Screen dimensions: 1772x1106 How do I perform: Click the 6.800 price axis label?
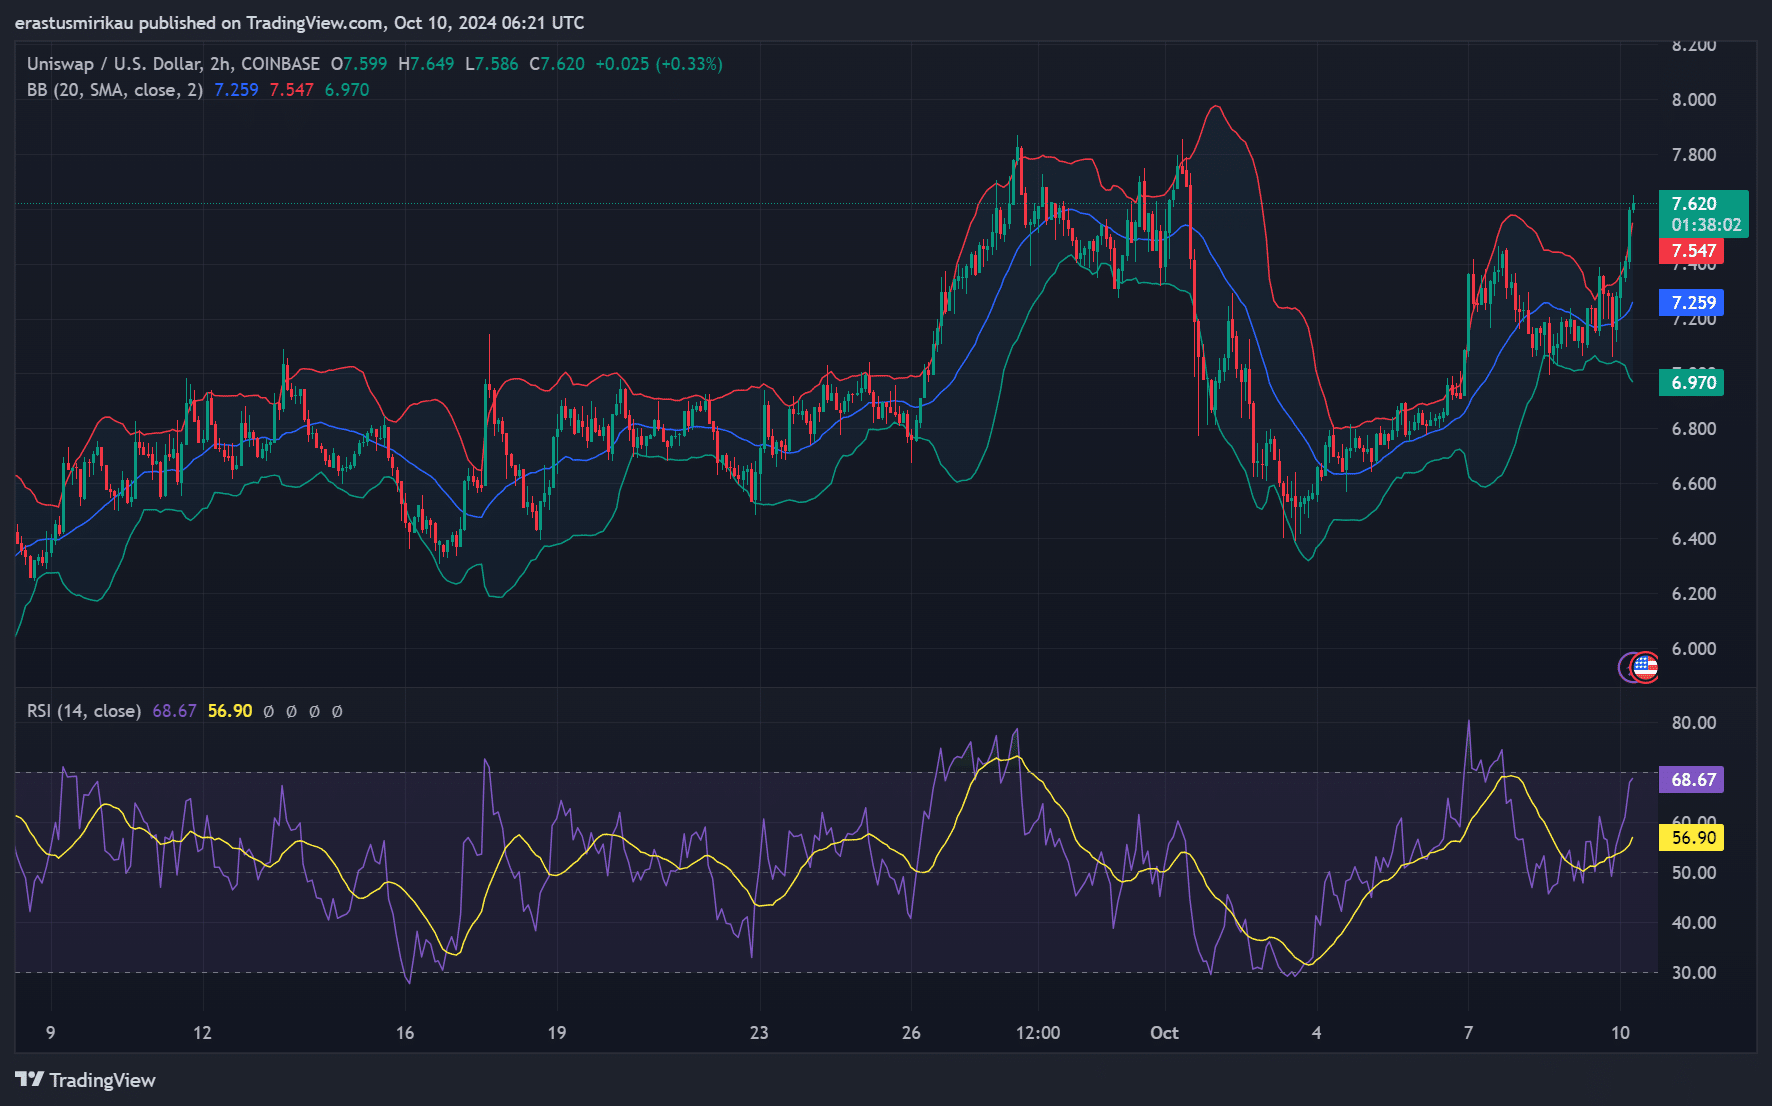(x=1694, y=429)
